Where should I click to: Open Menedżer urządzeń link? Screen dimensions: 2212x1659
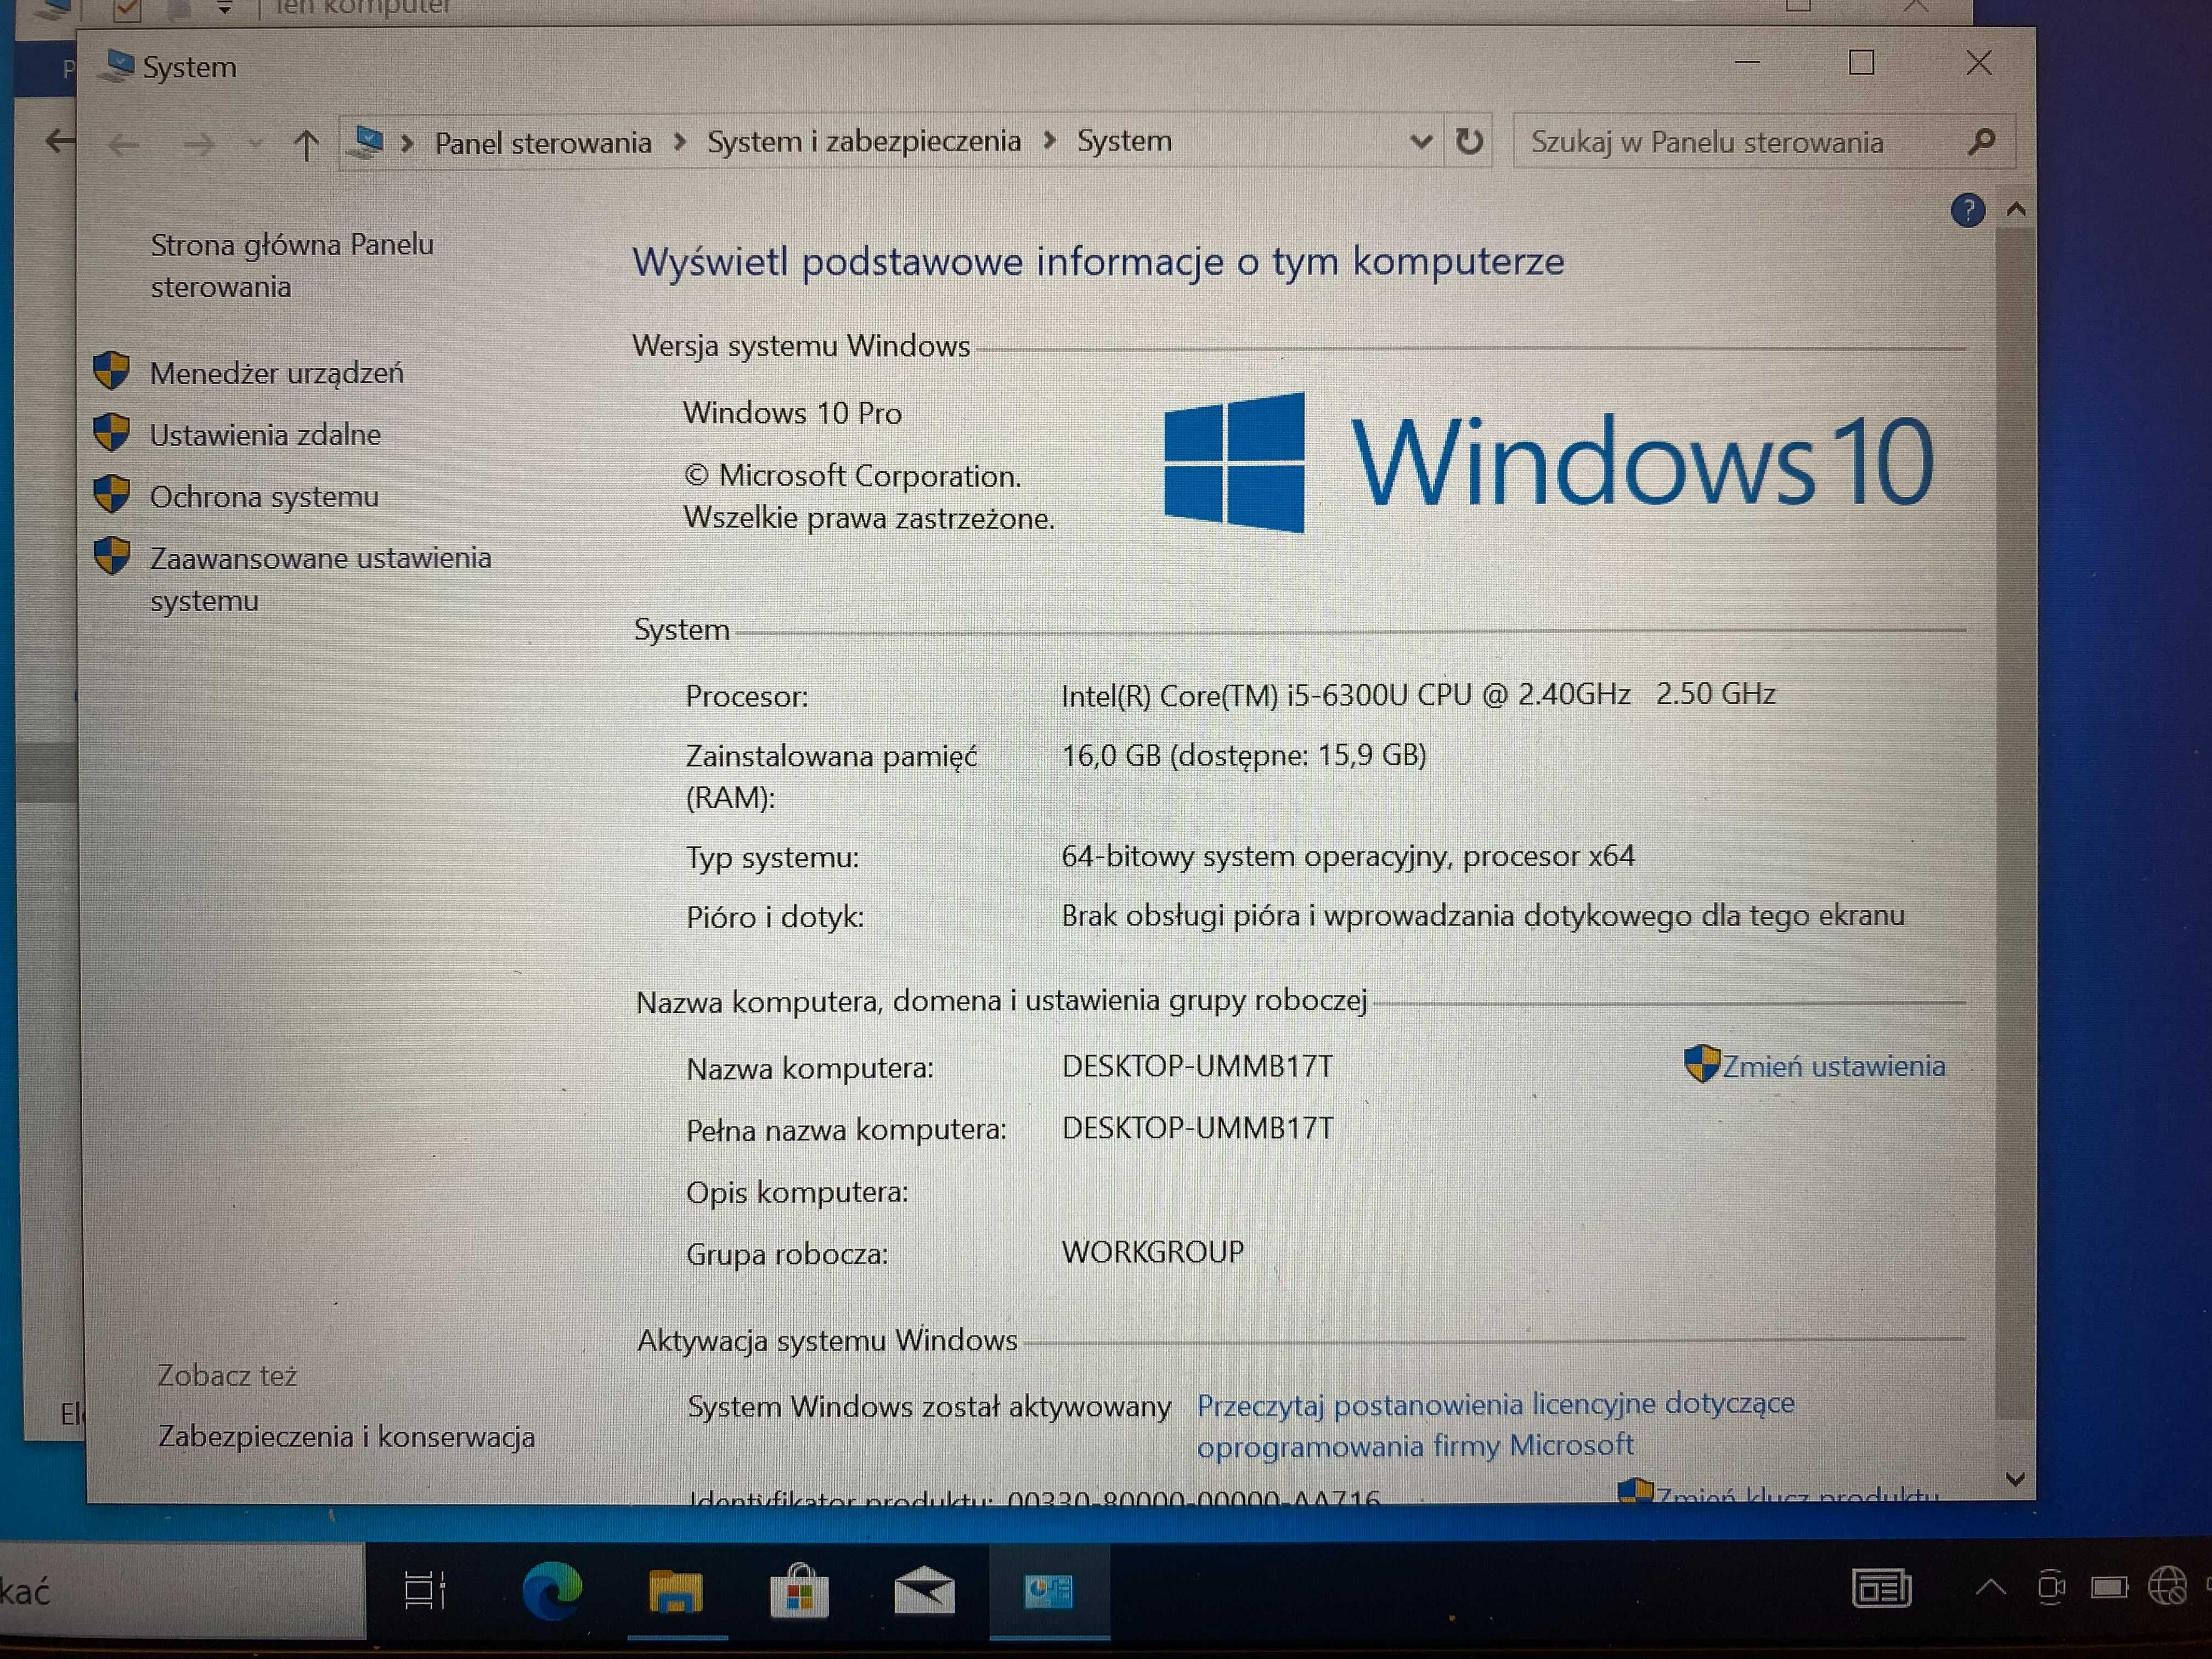pyautogui.click(x=276, y=373)
